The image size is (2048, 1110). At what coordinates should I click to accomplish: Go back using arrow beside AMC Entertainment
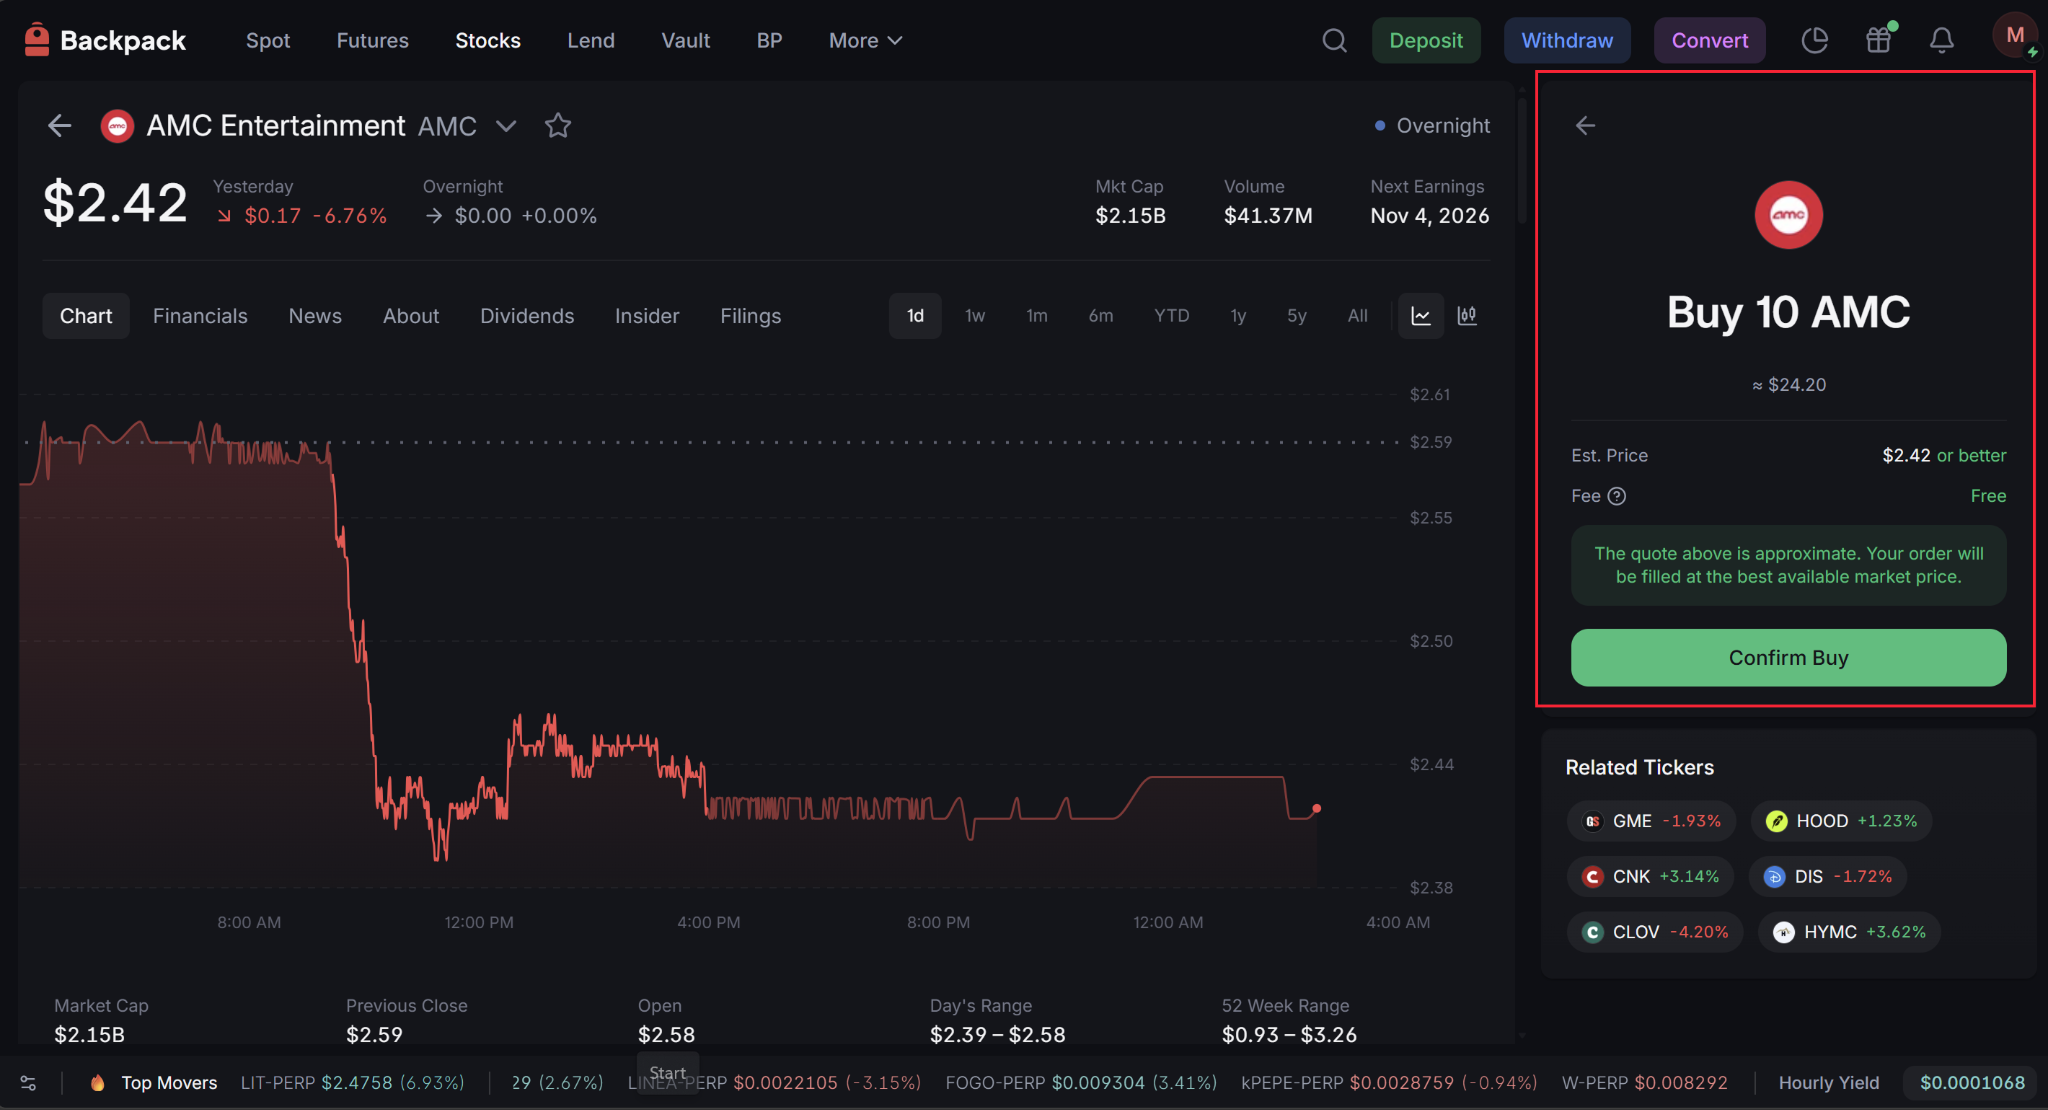tap(60, 126)
